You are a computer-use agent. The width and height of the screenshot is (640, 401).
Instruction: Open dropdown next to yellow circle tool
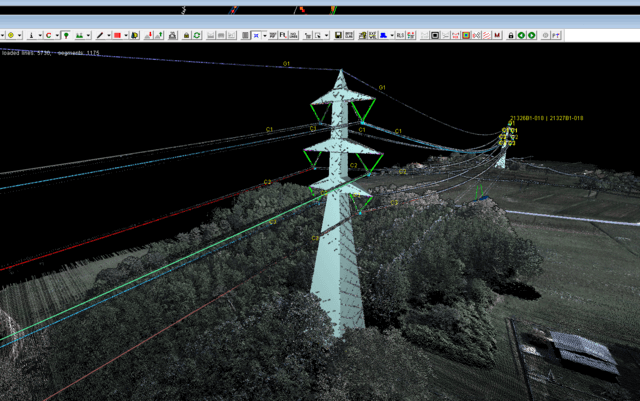19,36
